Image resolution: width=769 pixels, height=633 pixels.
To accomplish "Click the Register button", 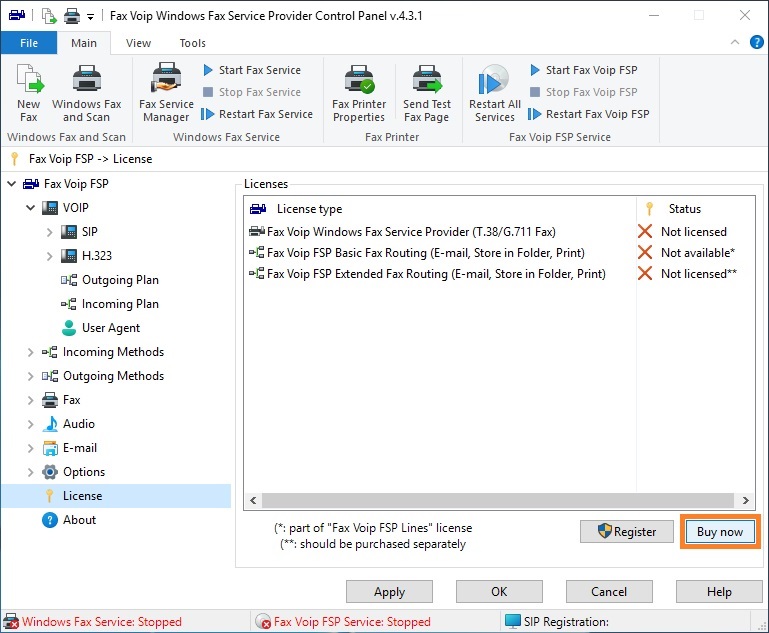I will coord(627,532).
